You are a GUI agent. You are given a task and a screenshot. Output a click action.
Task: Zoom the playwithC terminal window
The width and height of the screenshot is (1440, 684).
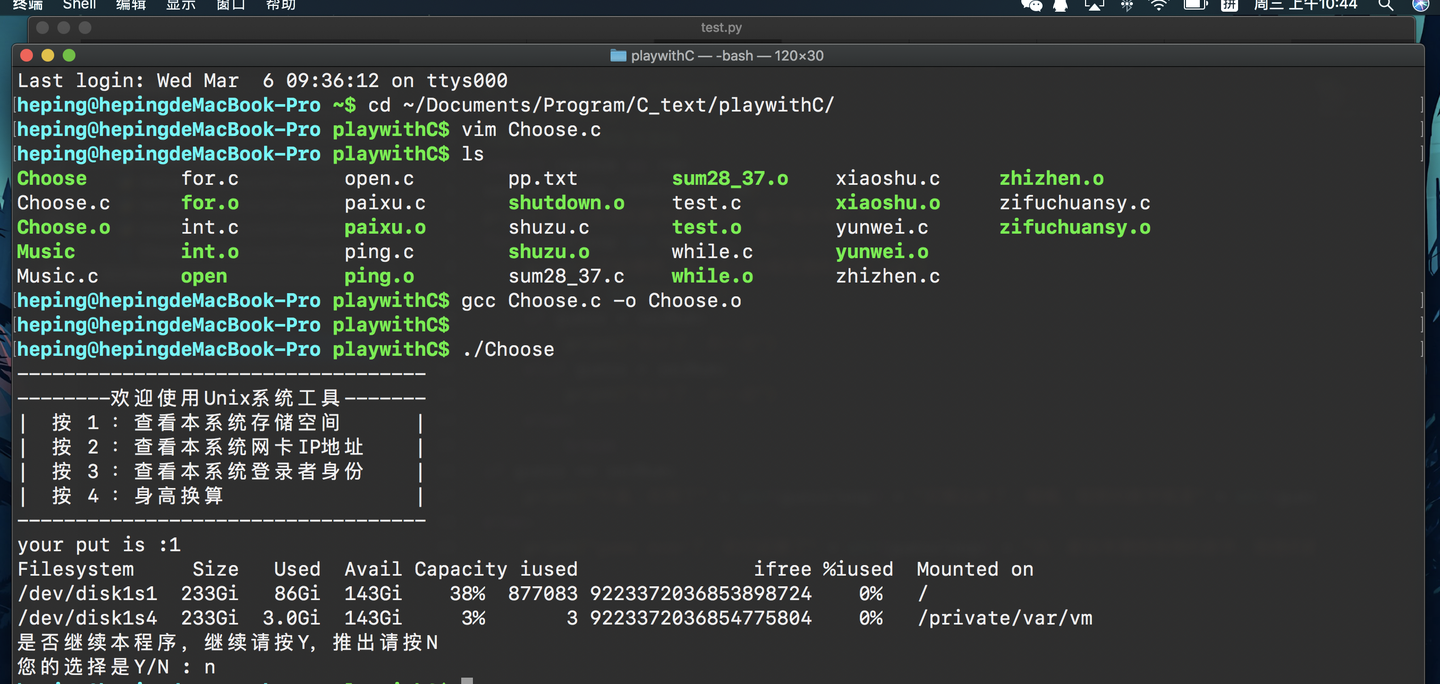[69, 55]
